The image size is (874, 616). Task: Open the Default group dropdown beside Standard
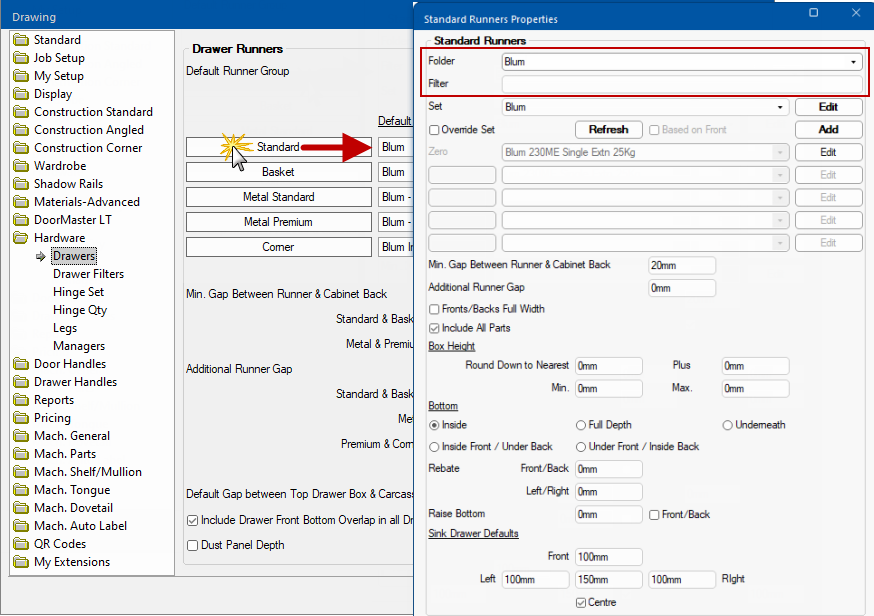click(x=396, y=147)
